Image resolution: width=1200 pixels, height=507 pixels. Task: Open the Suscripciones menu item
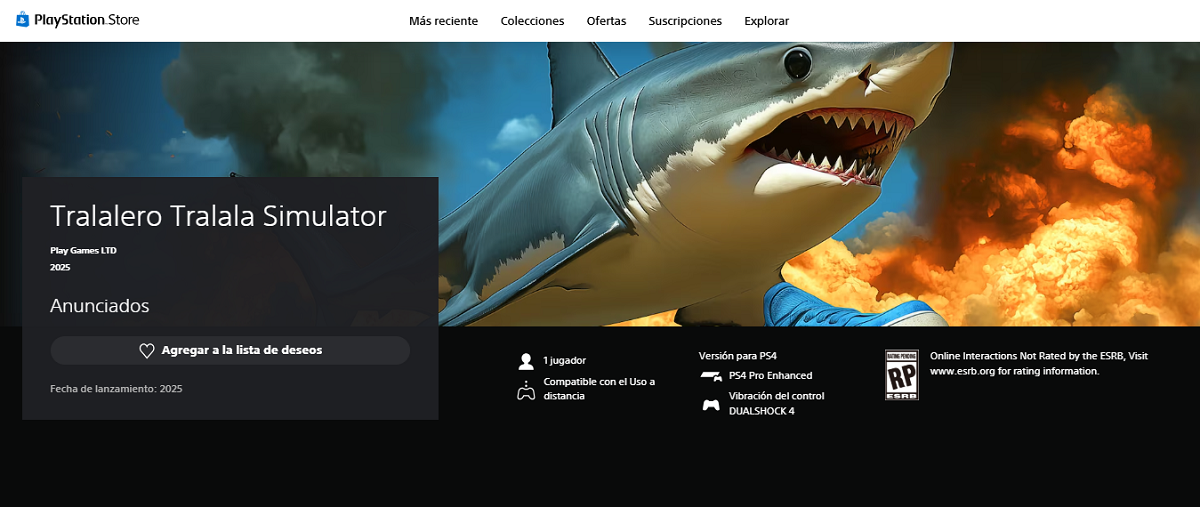685,21
